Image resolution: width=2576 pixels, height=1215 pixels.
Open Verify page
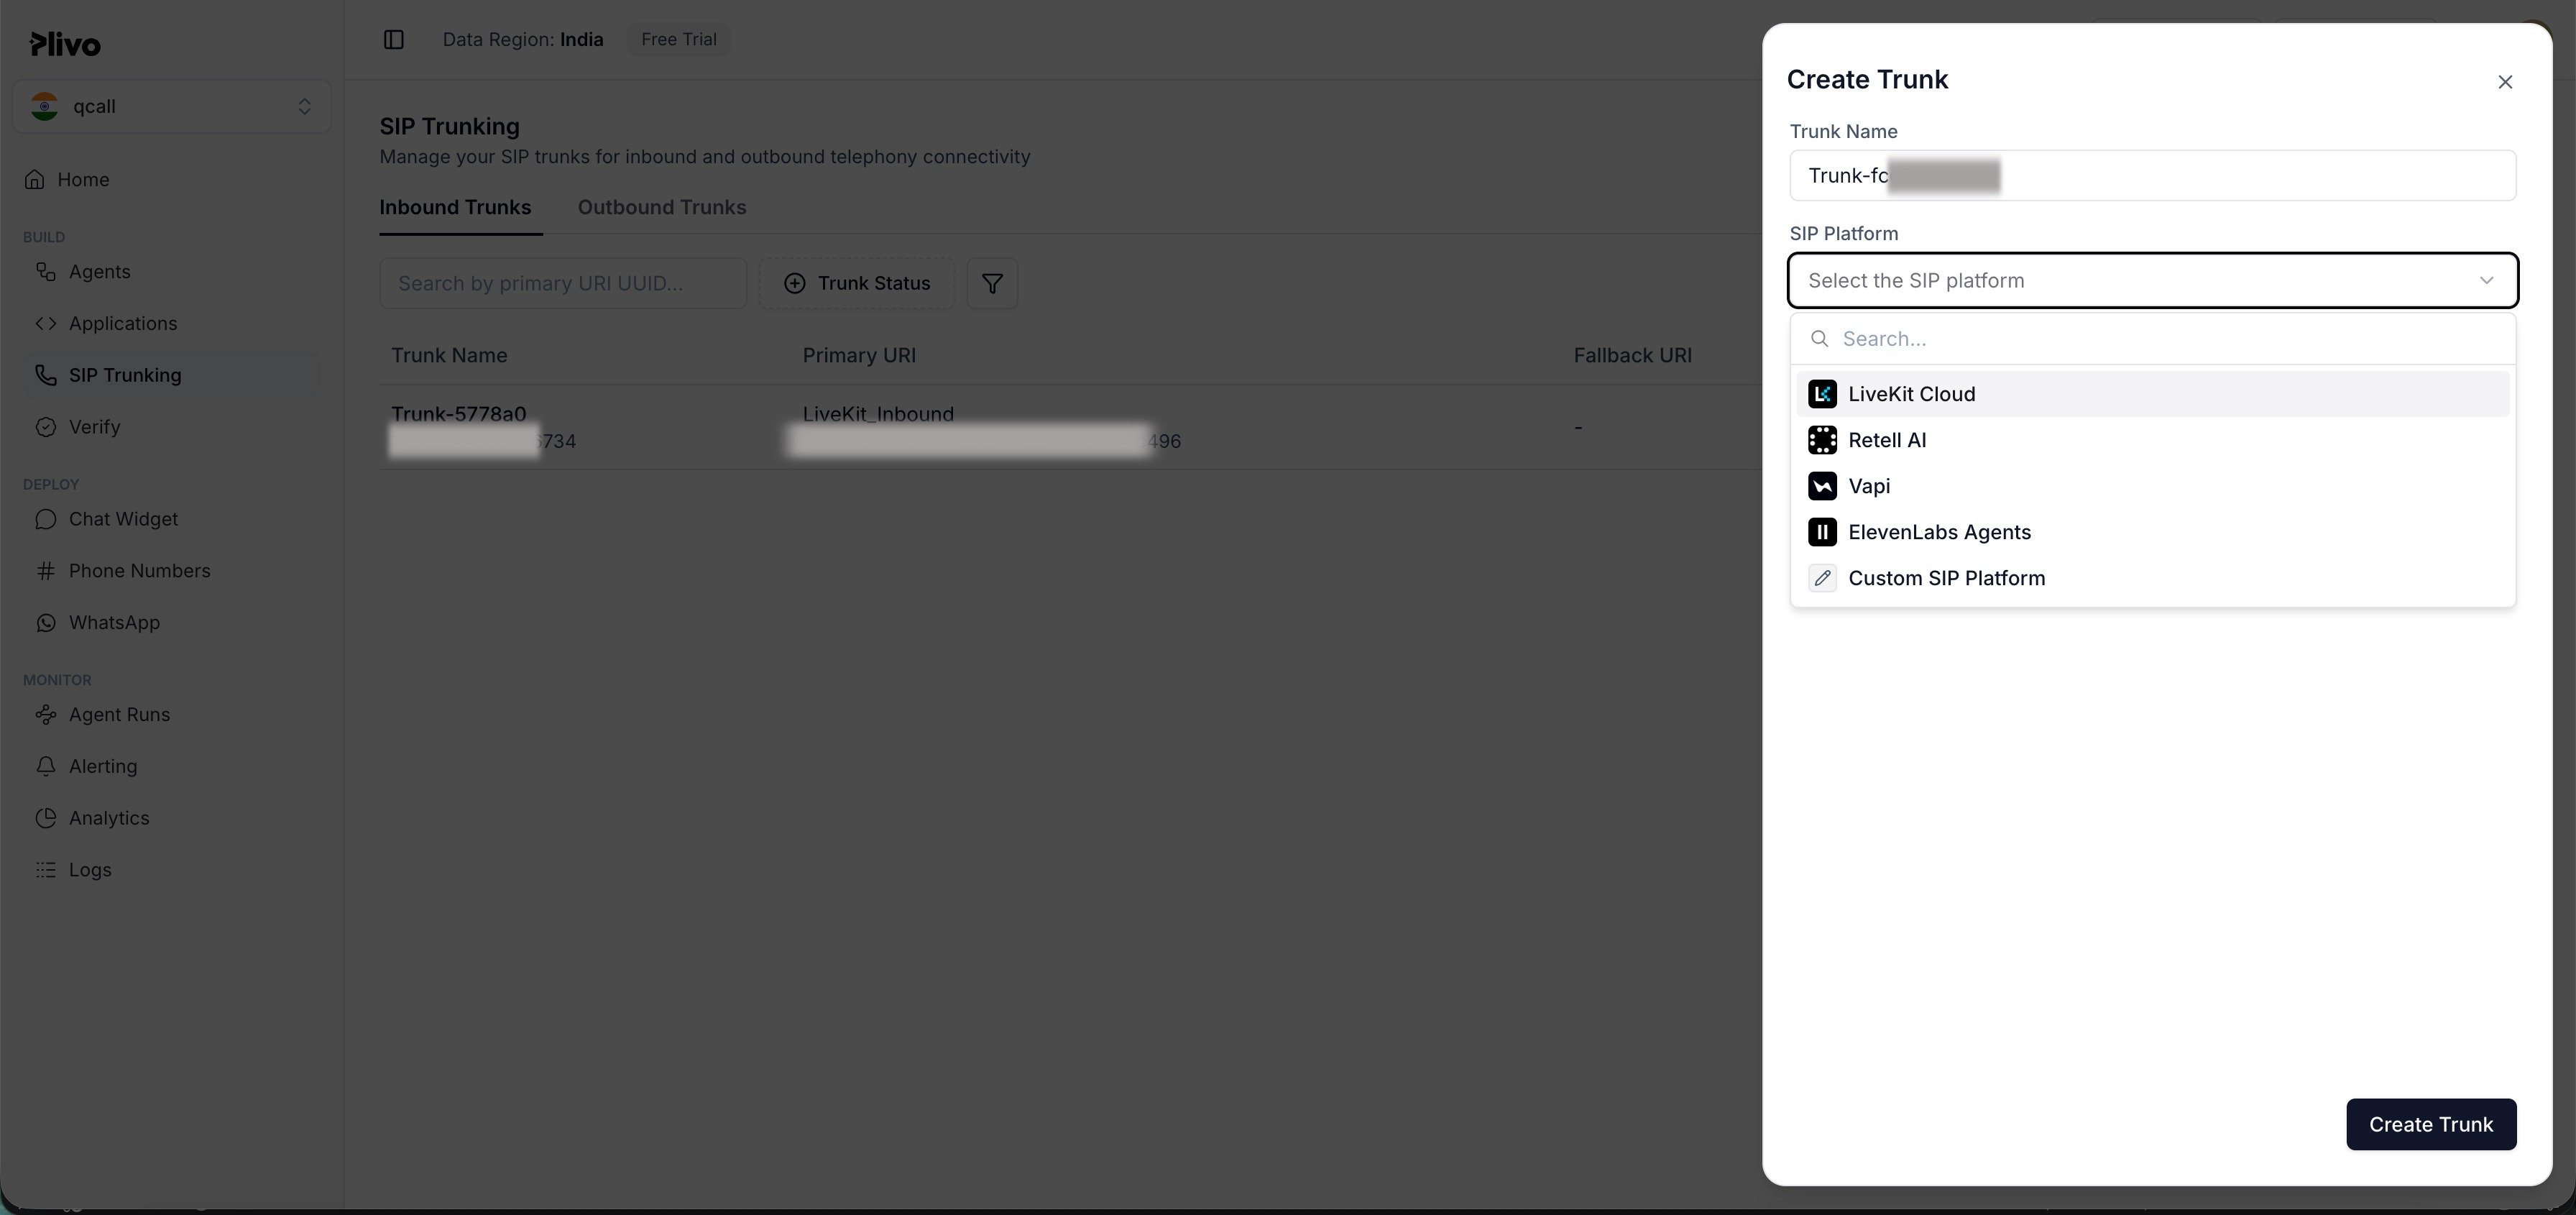[170, 427]
